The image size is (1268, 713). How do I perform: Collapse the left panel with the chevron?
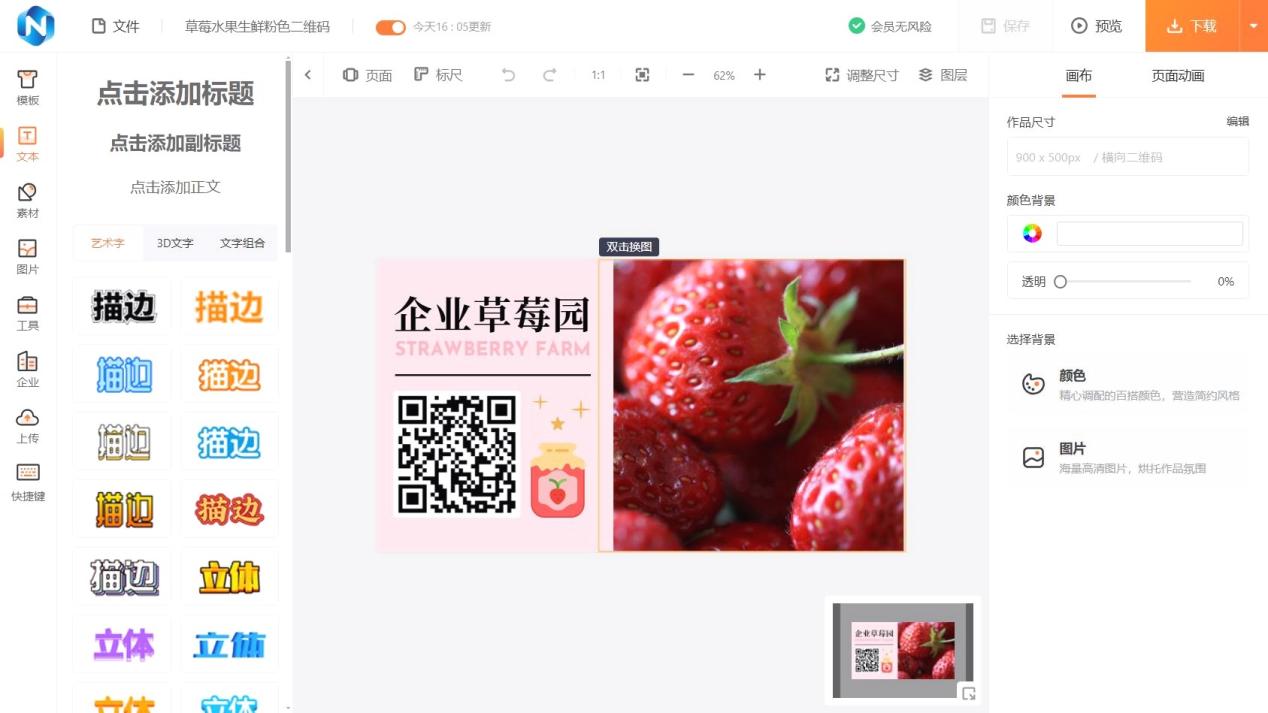click(x=308, y=74)
